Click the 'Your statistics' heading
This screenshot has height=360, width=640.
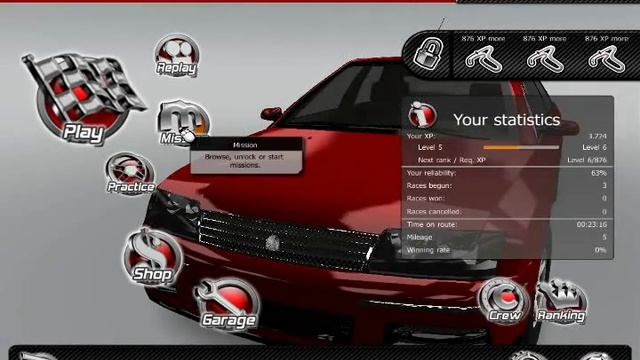(507, 120)
